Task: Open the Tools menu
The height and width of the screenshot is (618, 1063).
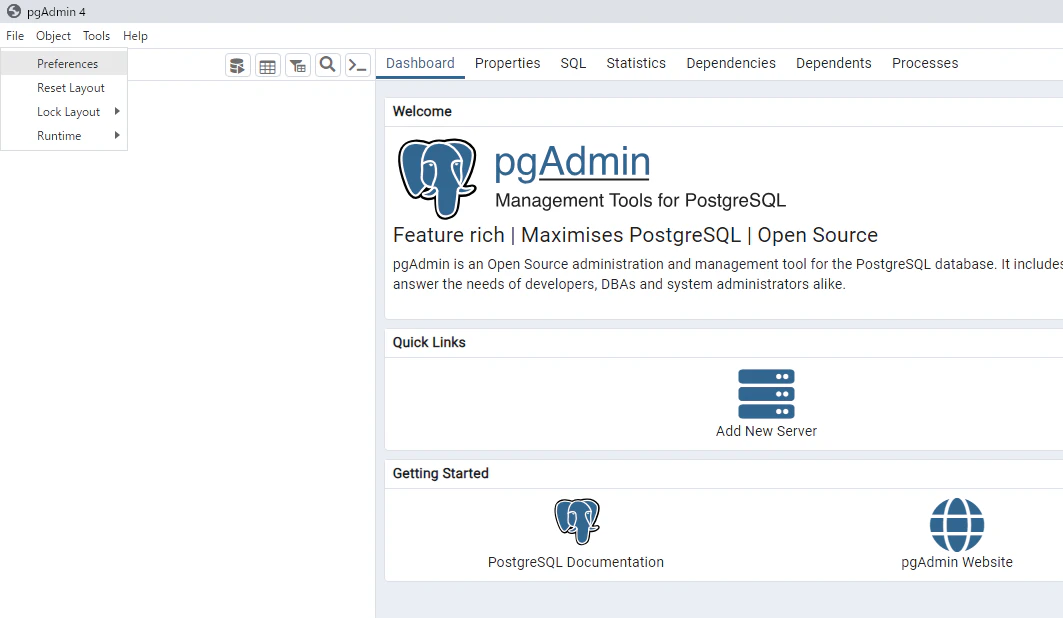Action: click(96, 36)
